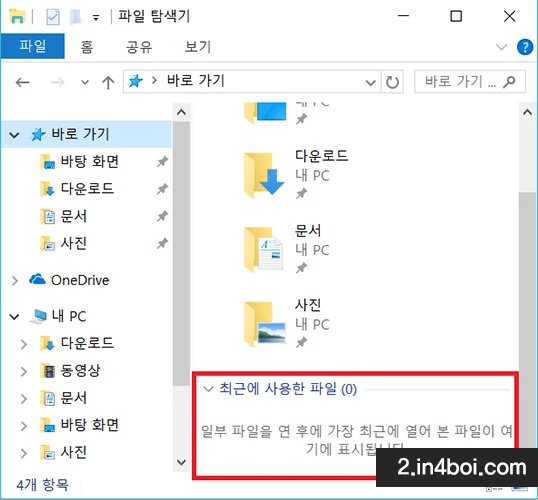Select 문서 folder under 내 PC

[73, 398]
